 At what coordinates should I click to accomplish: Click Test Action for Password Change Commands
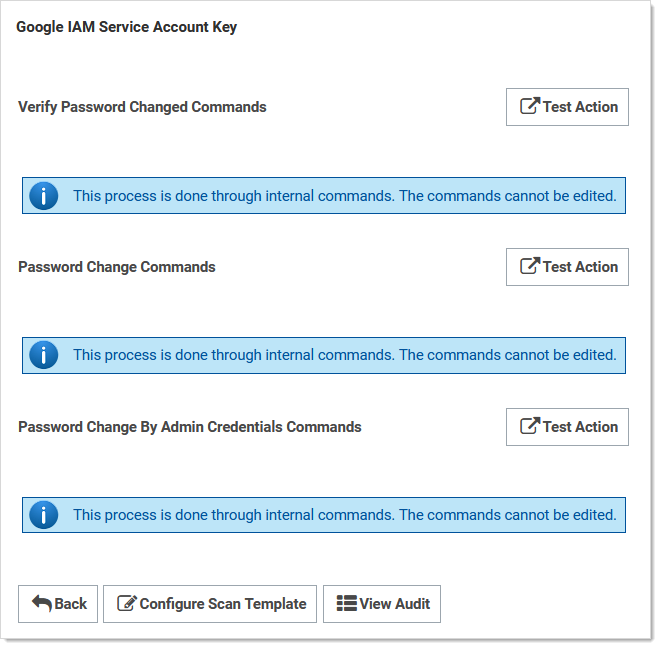point(567,267)
